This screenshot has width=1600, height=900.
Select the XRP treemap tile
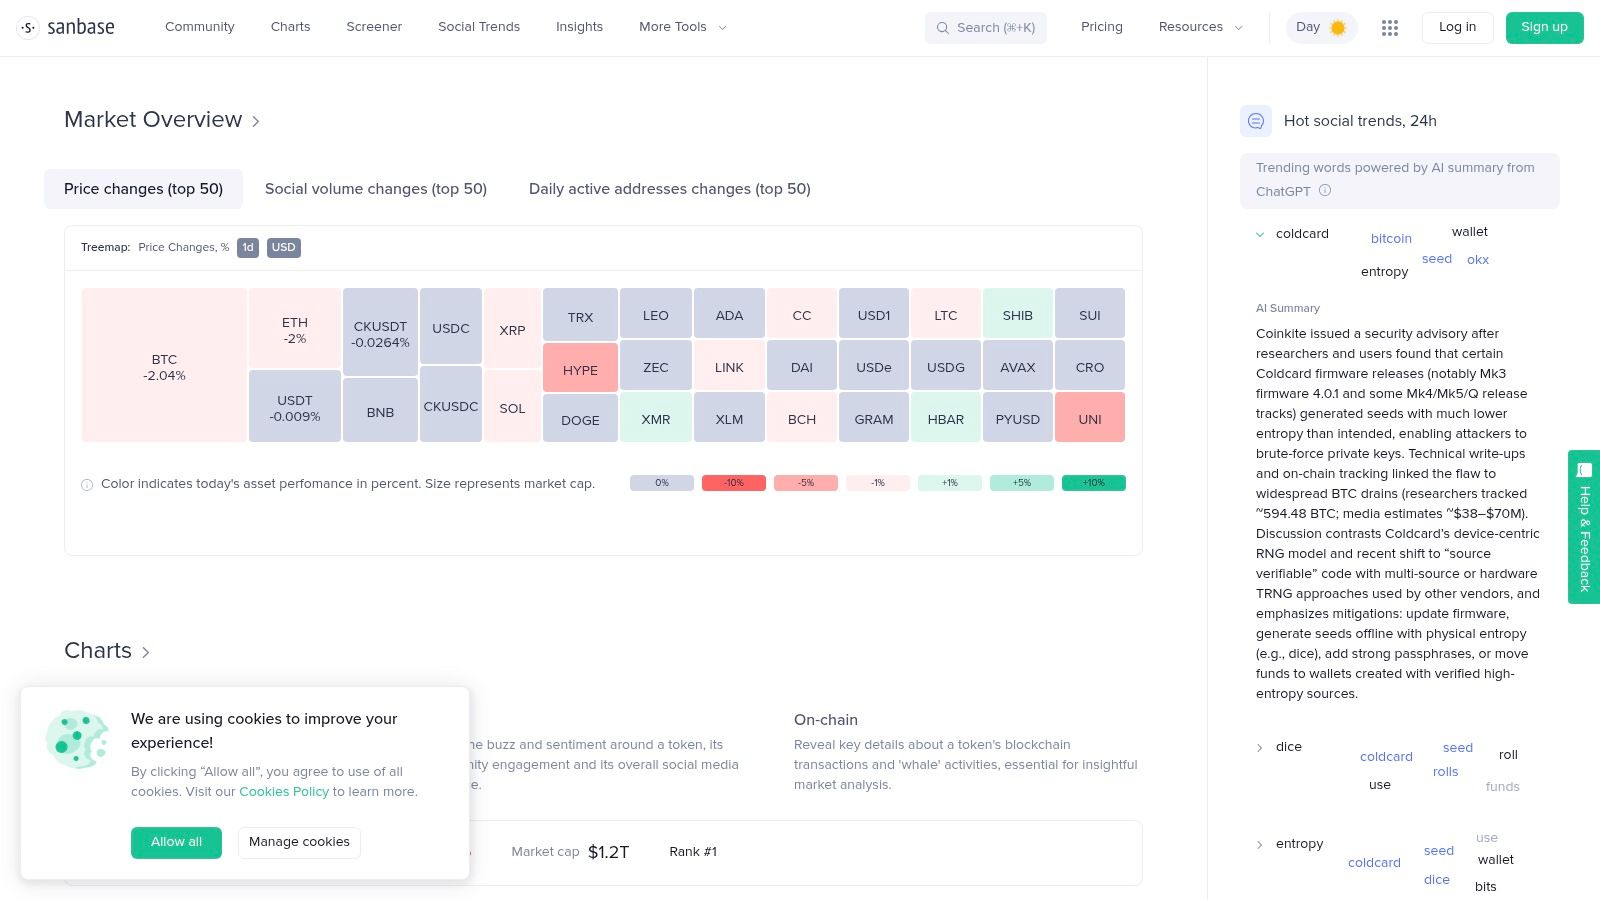coord(512,328)
